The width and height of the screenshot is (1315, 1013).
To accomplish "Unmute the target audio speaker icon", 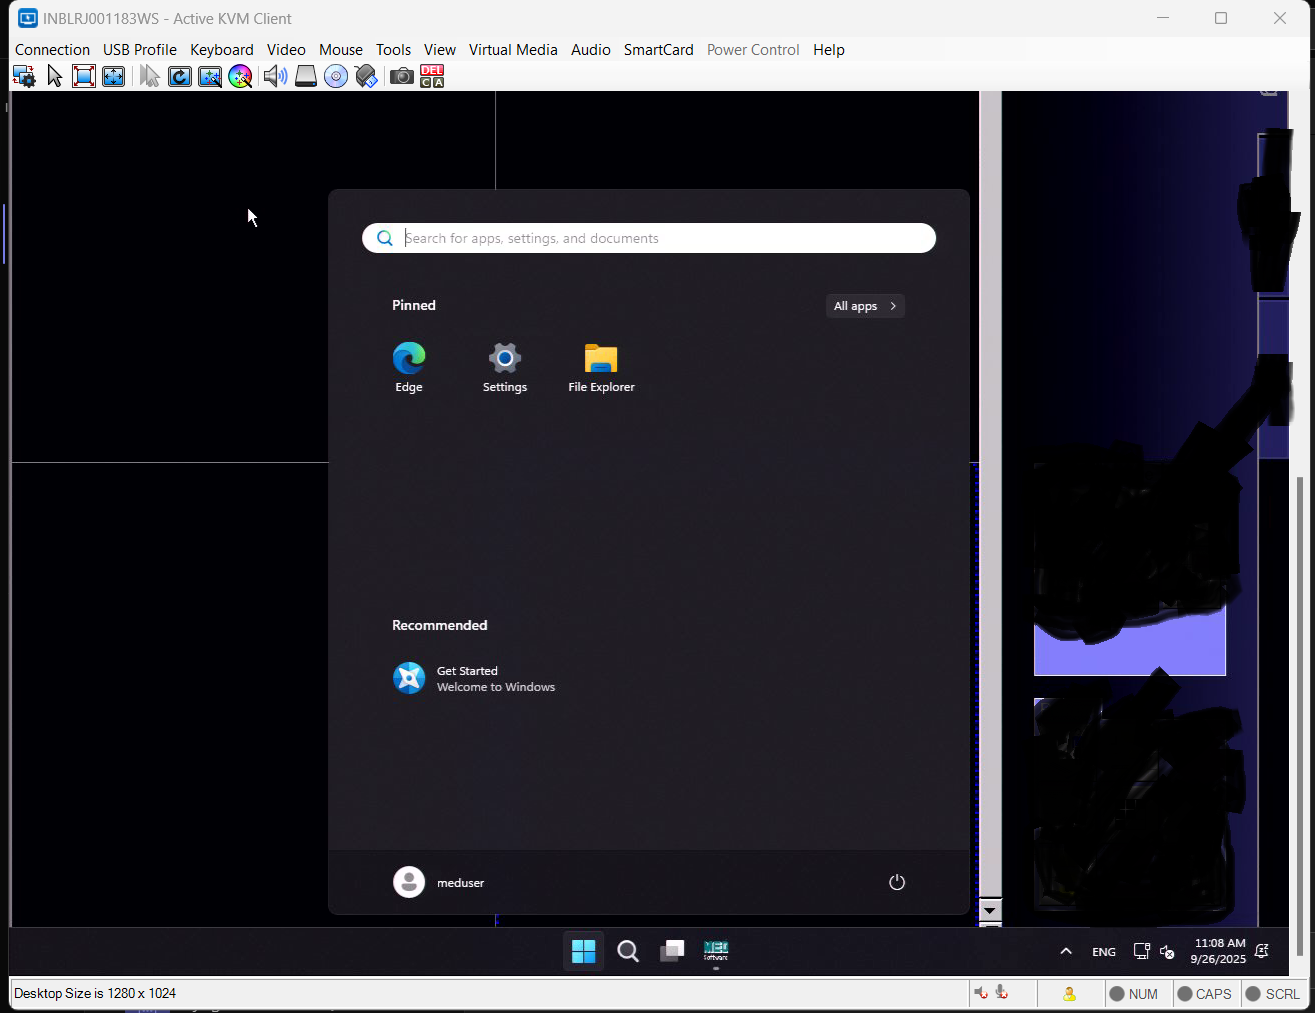I will coord(275,76).
